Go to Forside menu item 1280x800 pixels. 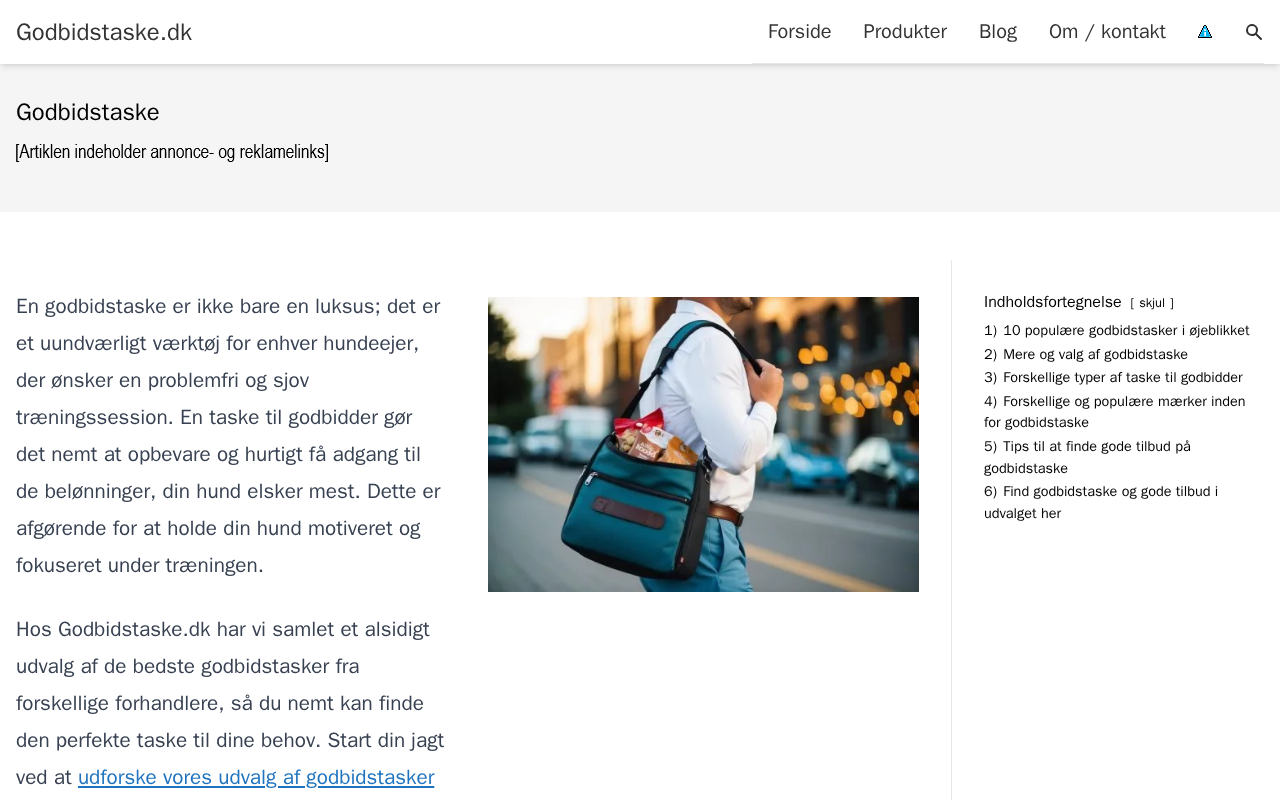click(x=799, y=32)
